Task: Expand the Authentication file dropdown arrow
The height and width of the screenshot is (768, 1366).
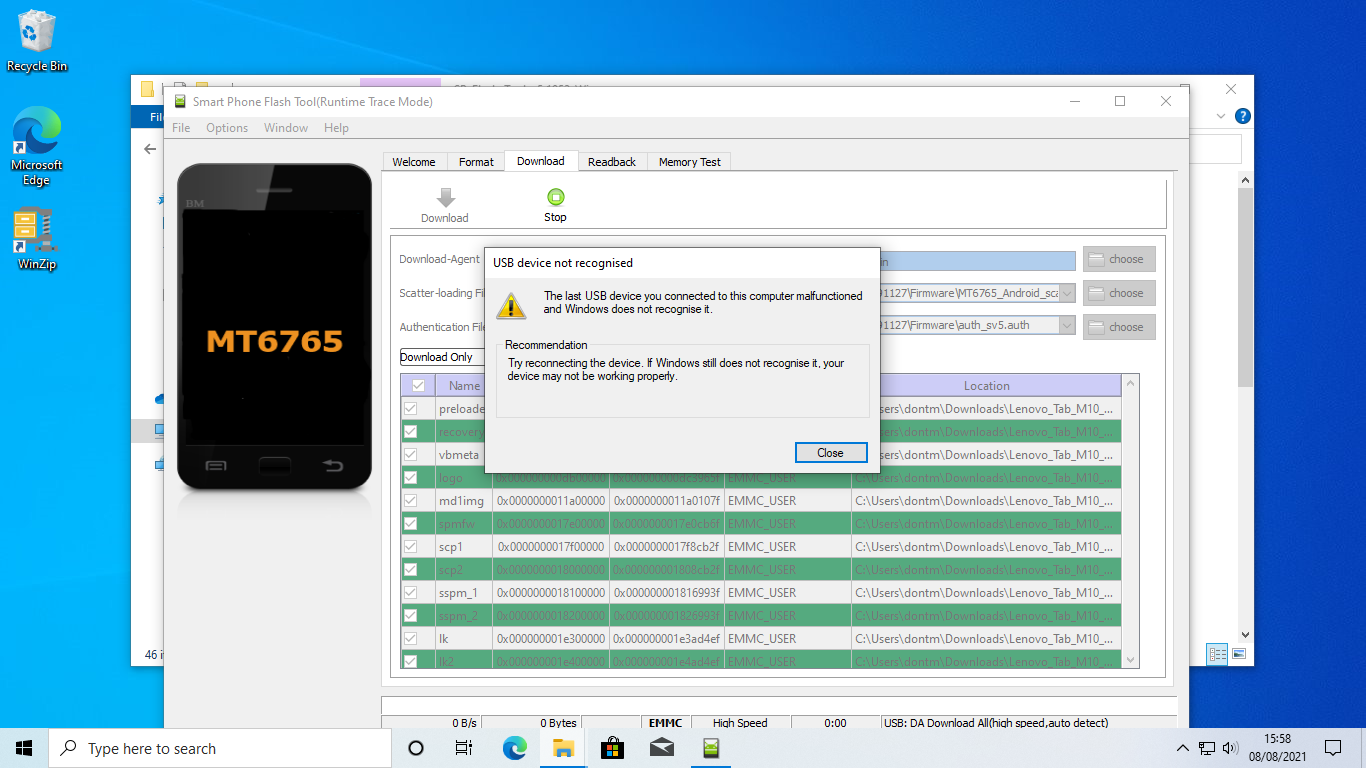Action: tap(1067, 325)
